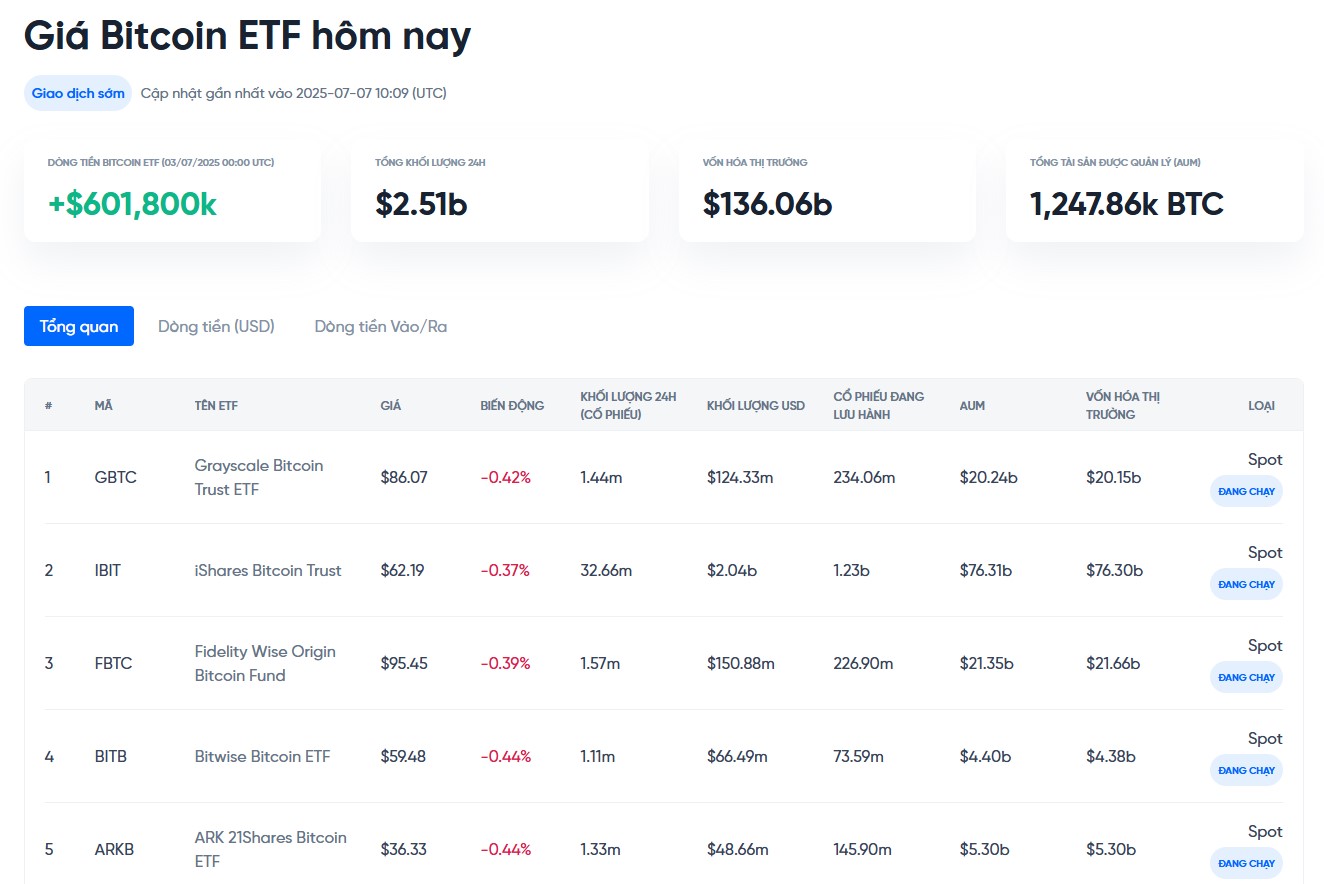Click BITB USD volume $66.49m

(737, 756)
